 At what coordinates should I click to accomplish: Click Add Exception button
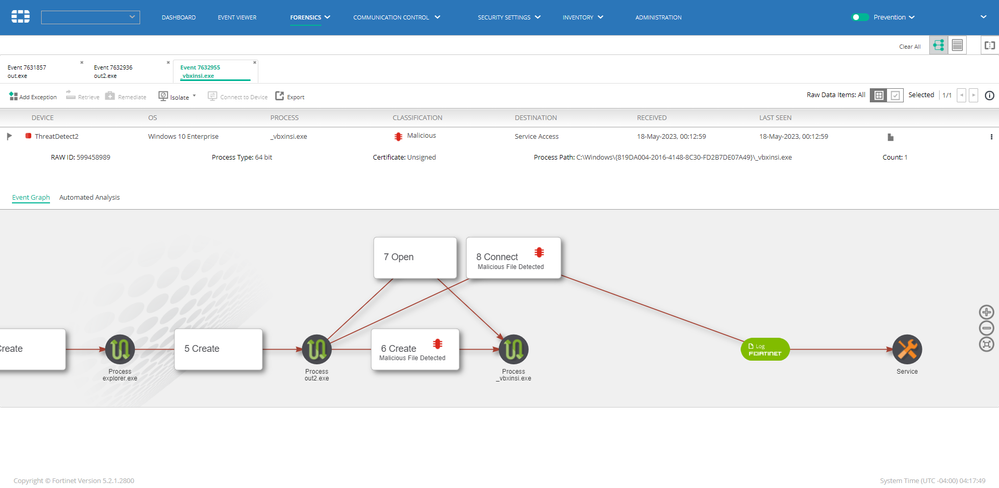click(x=33, y=97)
